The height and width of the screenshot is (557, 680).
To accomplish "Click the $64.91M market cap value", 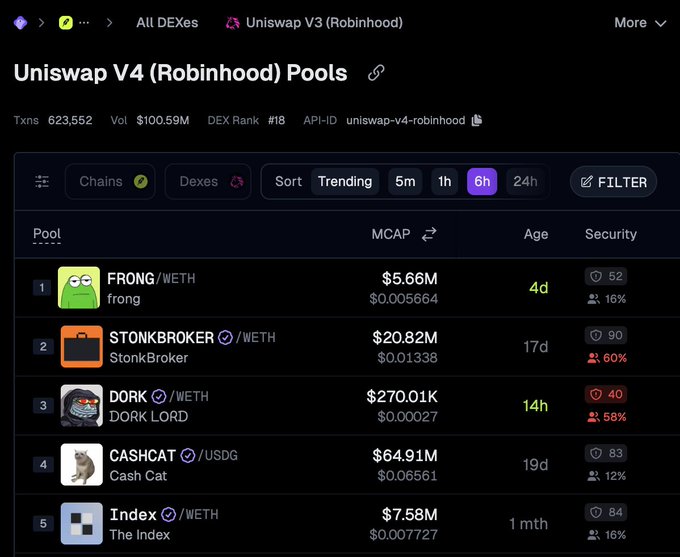I will click(x=405, y=455).
